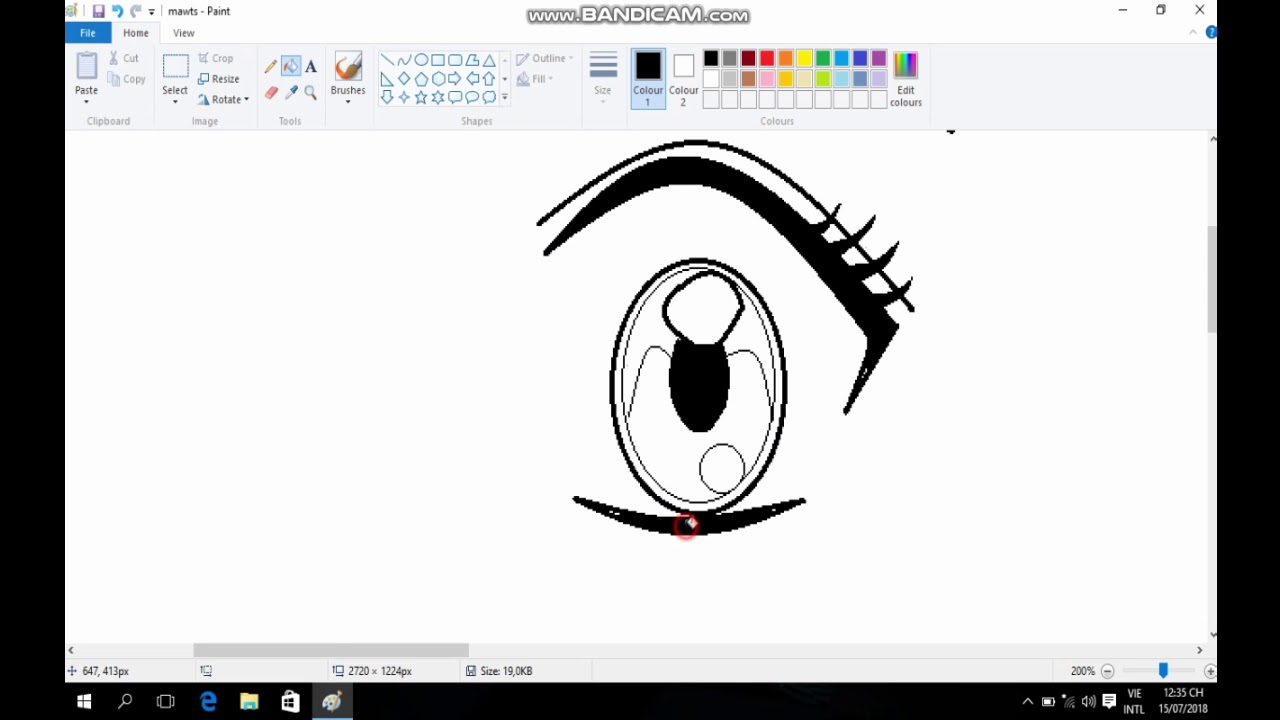Click the Resize button

pyautogui.click(x=219, y=79)
